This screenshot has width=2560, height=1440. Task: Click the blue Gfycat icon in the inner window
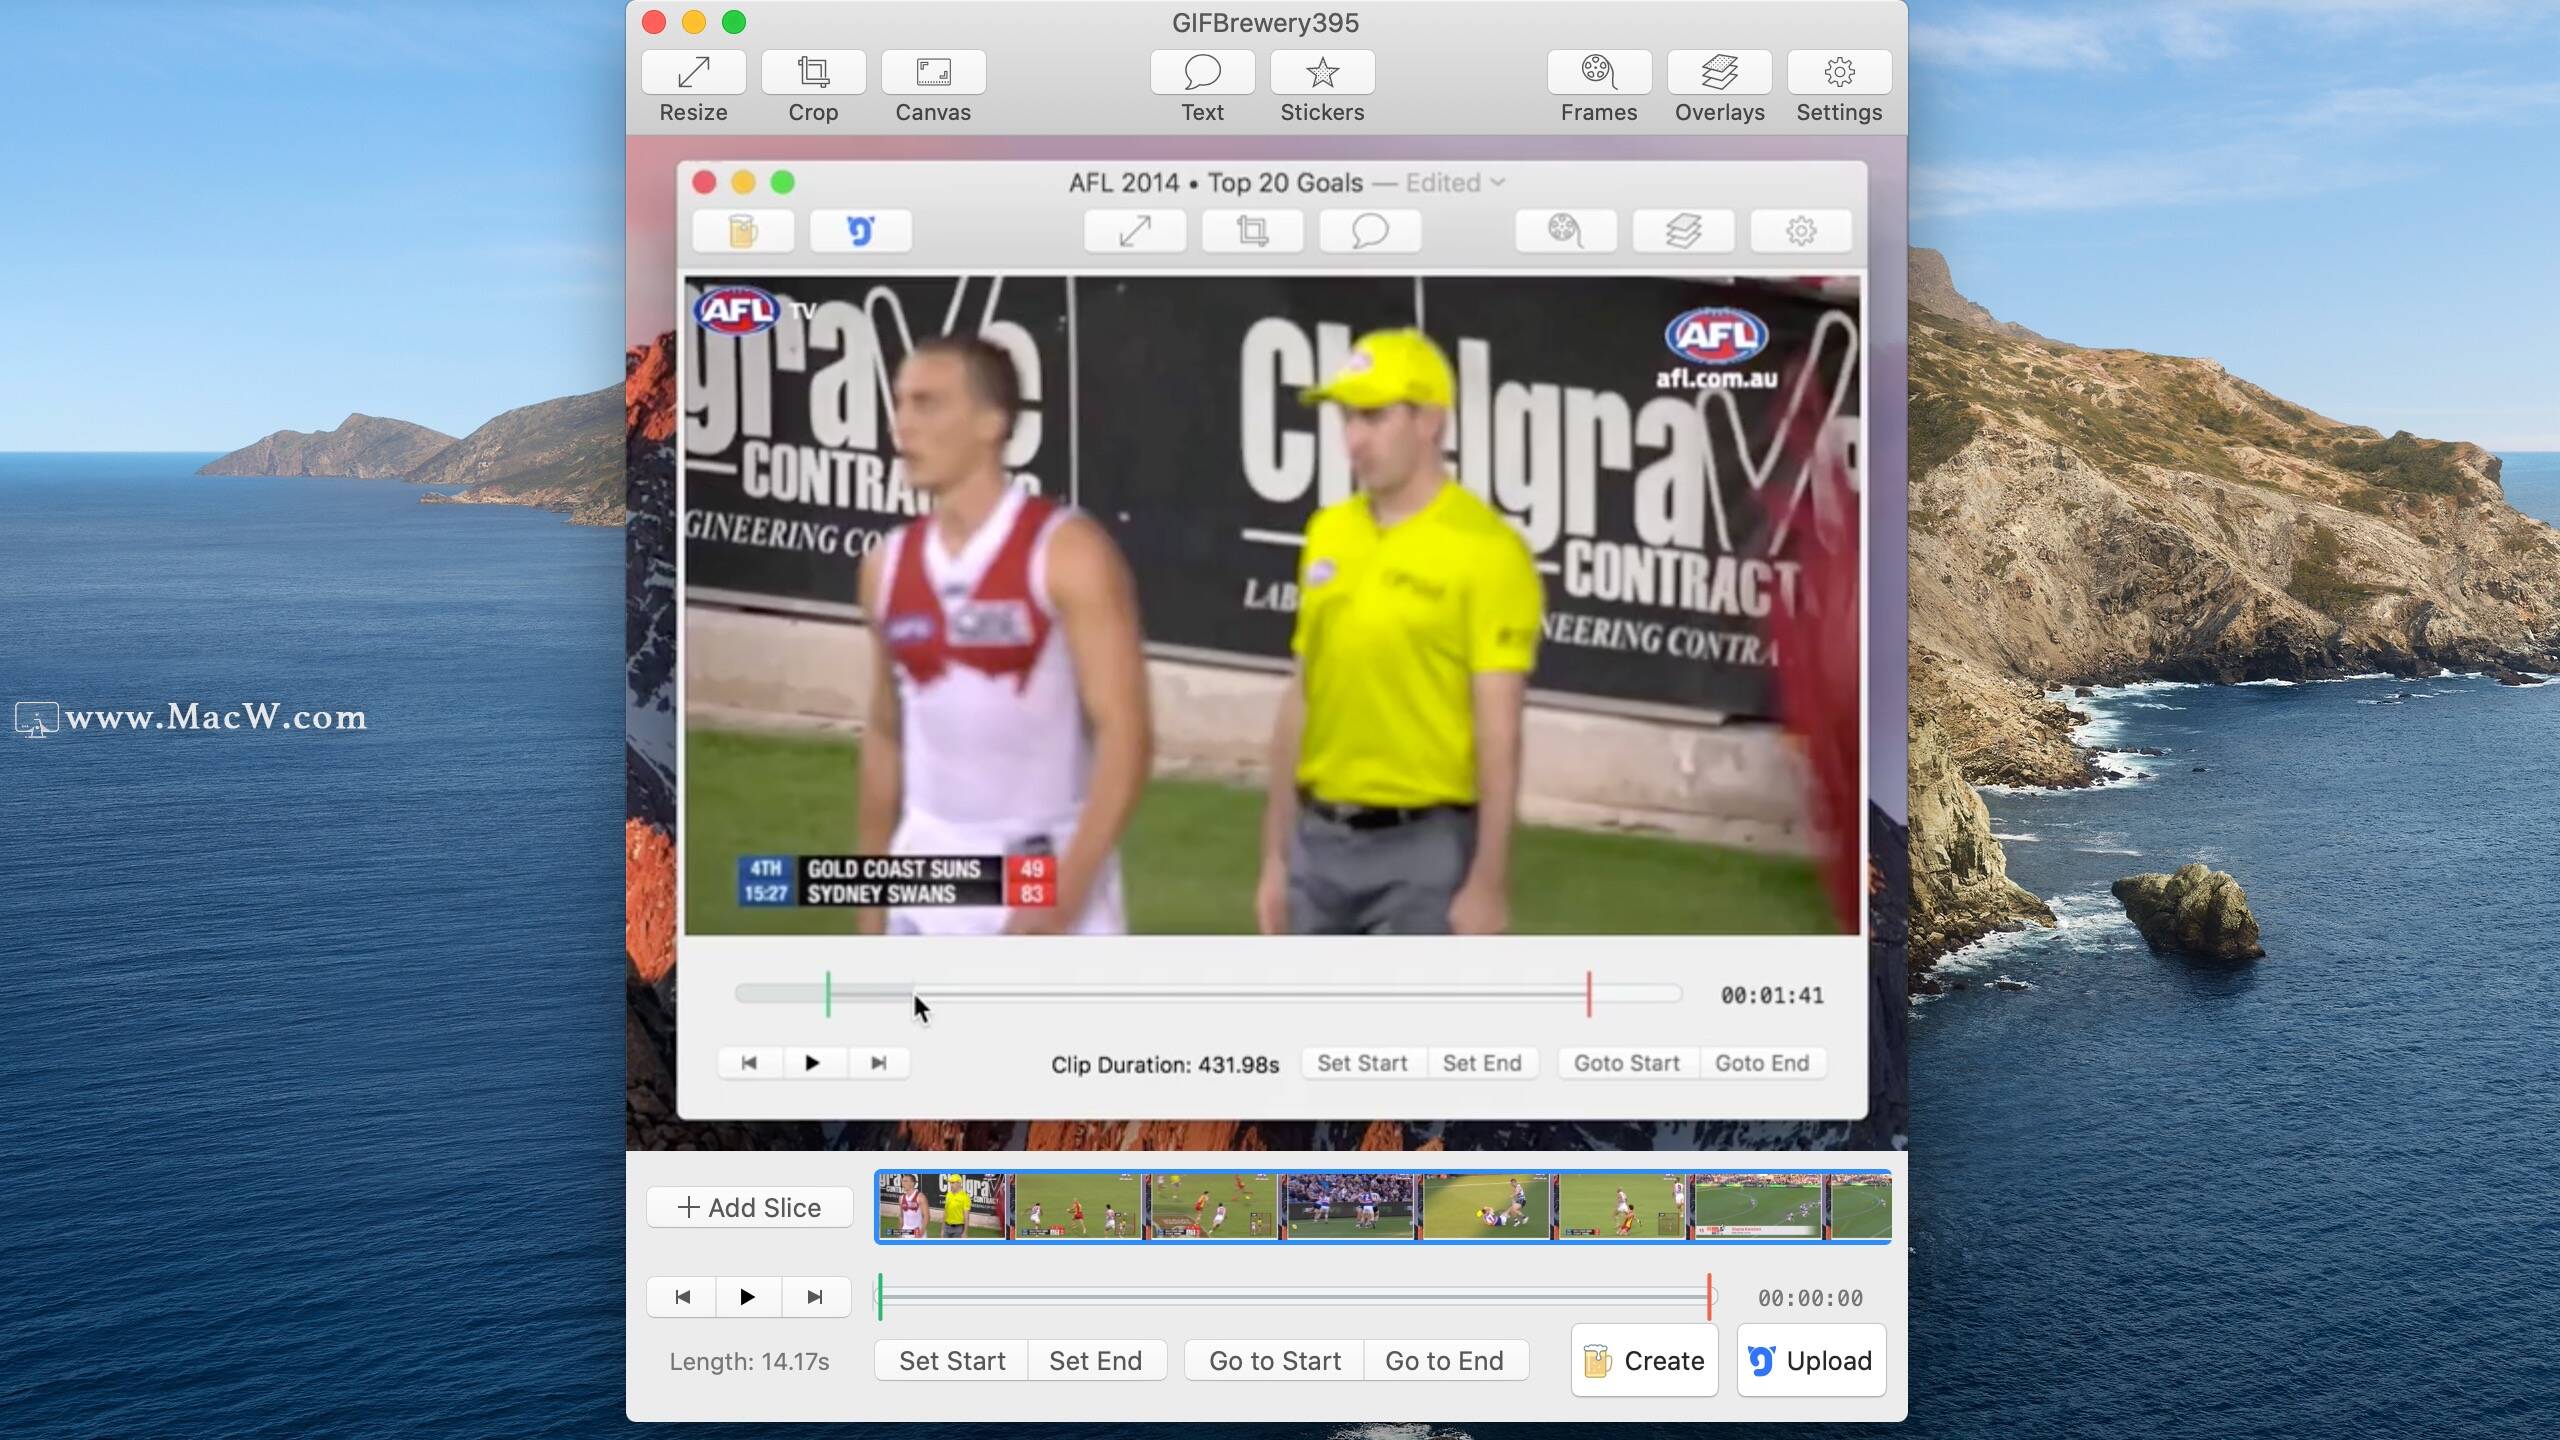tap(860, 231)
